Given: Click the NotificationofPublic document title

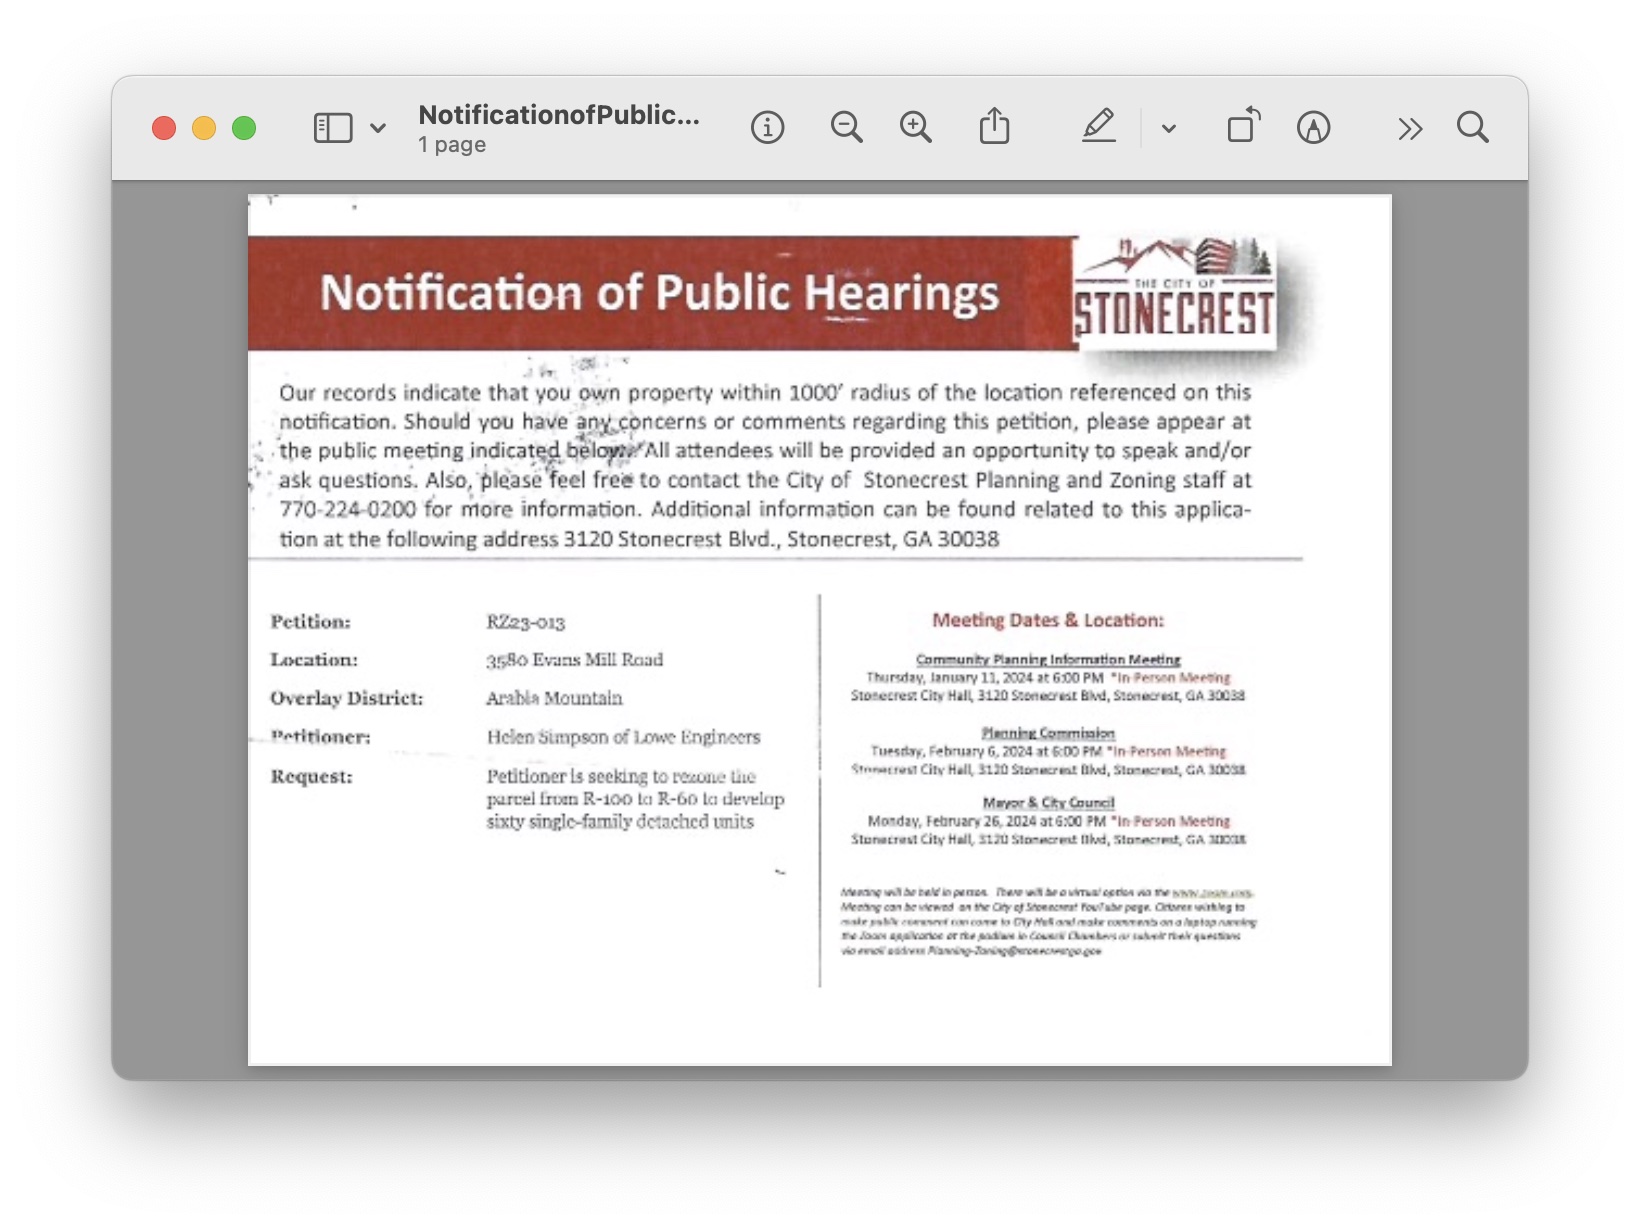Looking at the screenshot, I should 558,115.
